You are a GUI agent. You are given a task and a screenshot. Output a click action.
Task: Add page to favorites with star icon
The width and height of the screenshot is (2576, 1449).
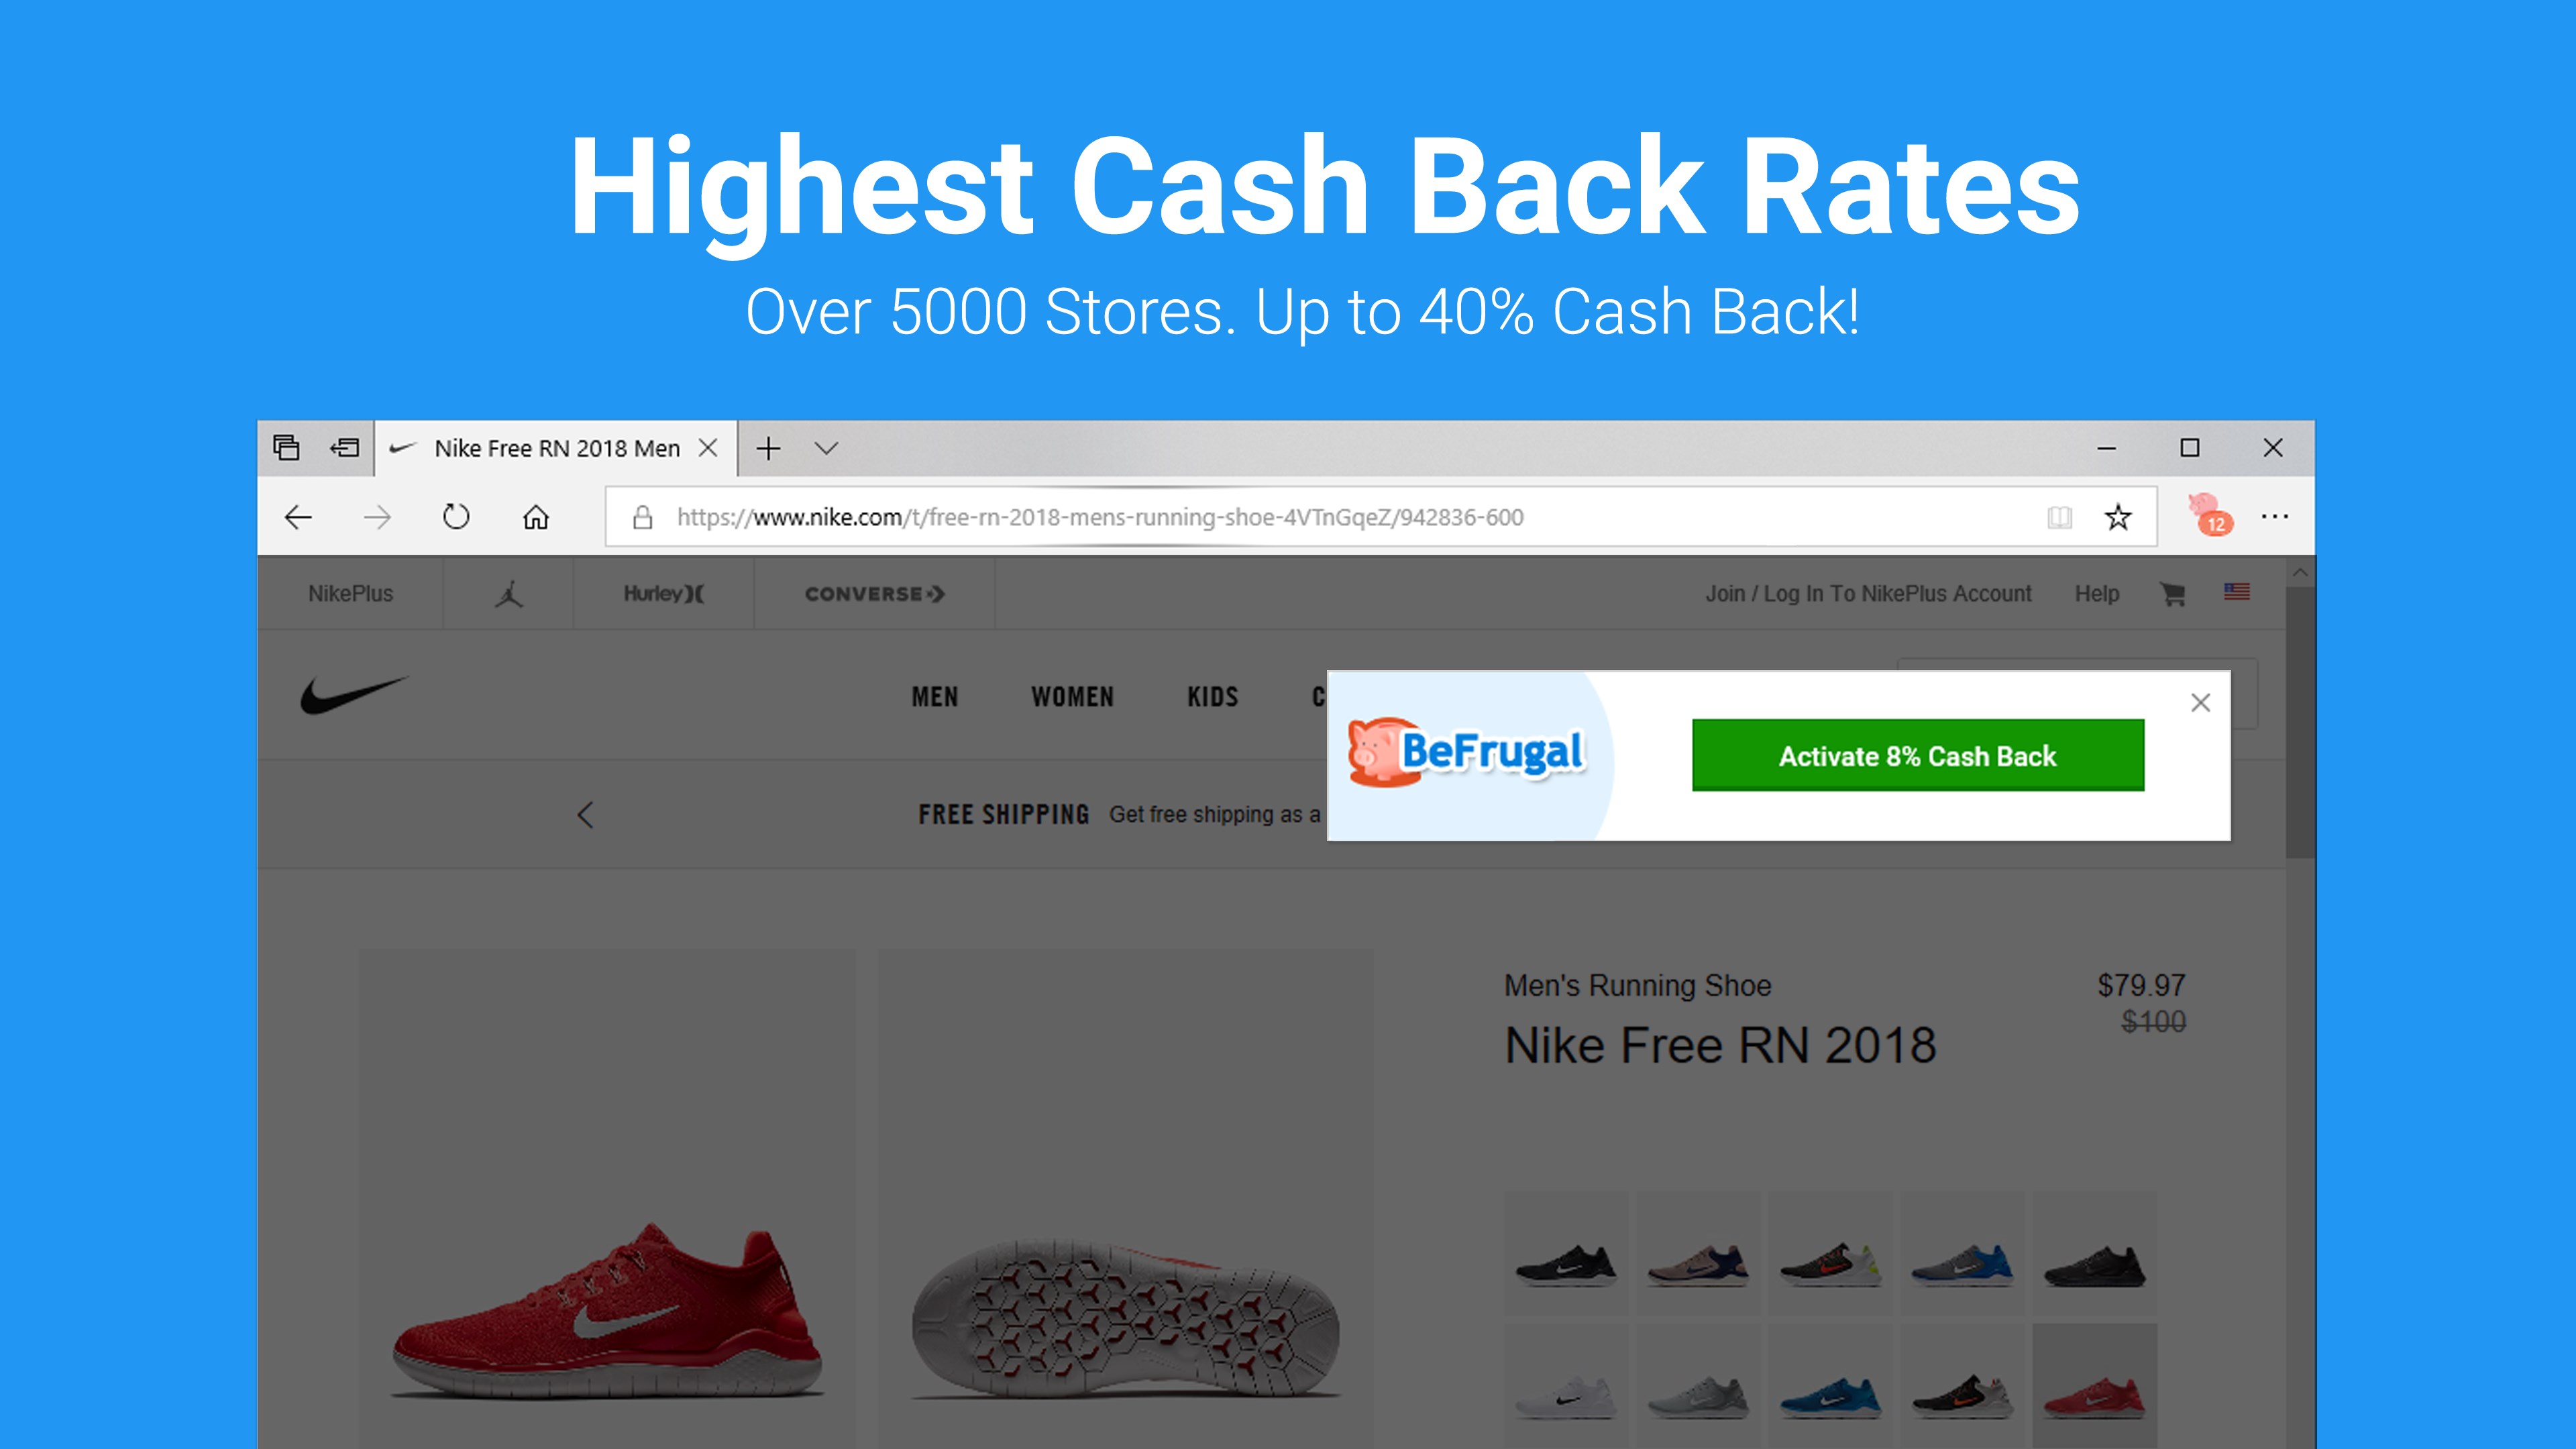[x=2118, y=517]
